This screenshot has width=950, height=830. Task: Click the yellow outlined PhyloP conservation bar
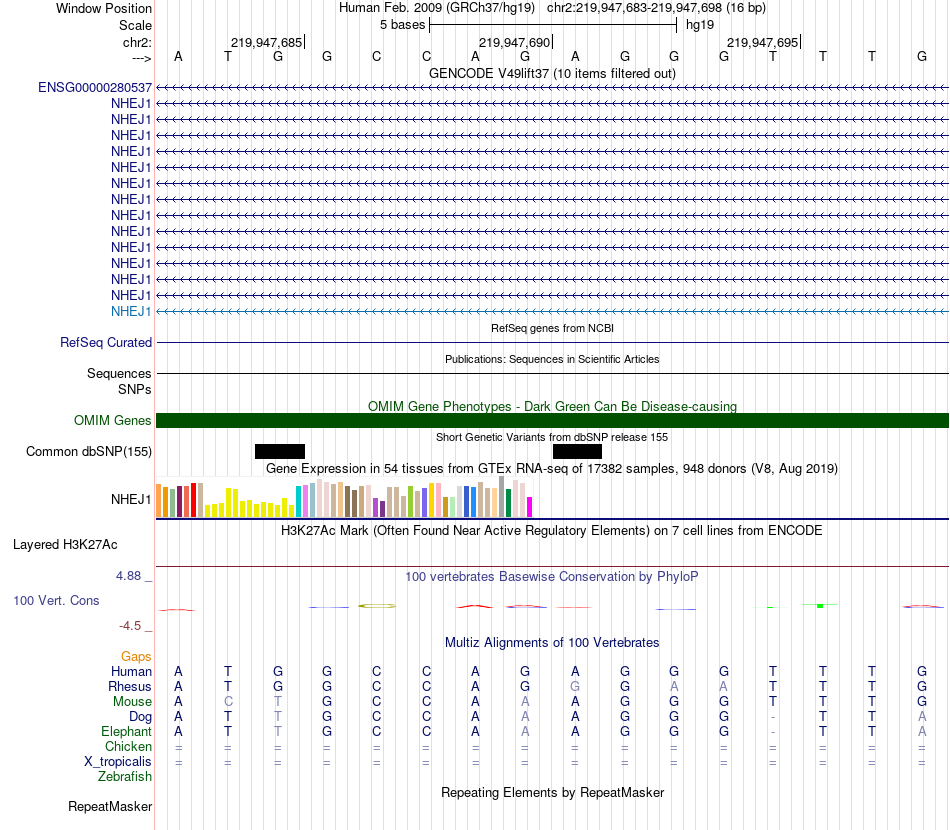377,606
